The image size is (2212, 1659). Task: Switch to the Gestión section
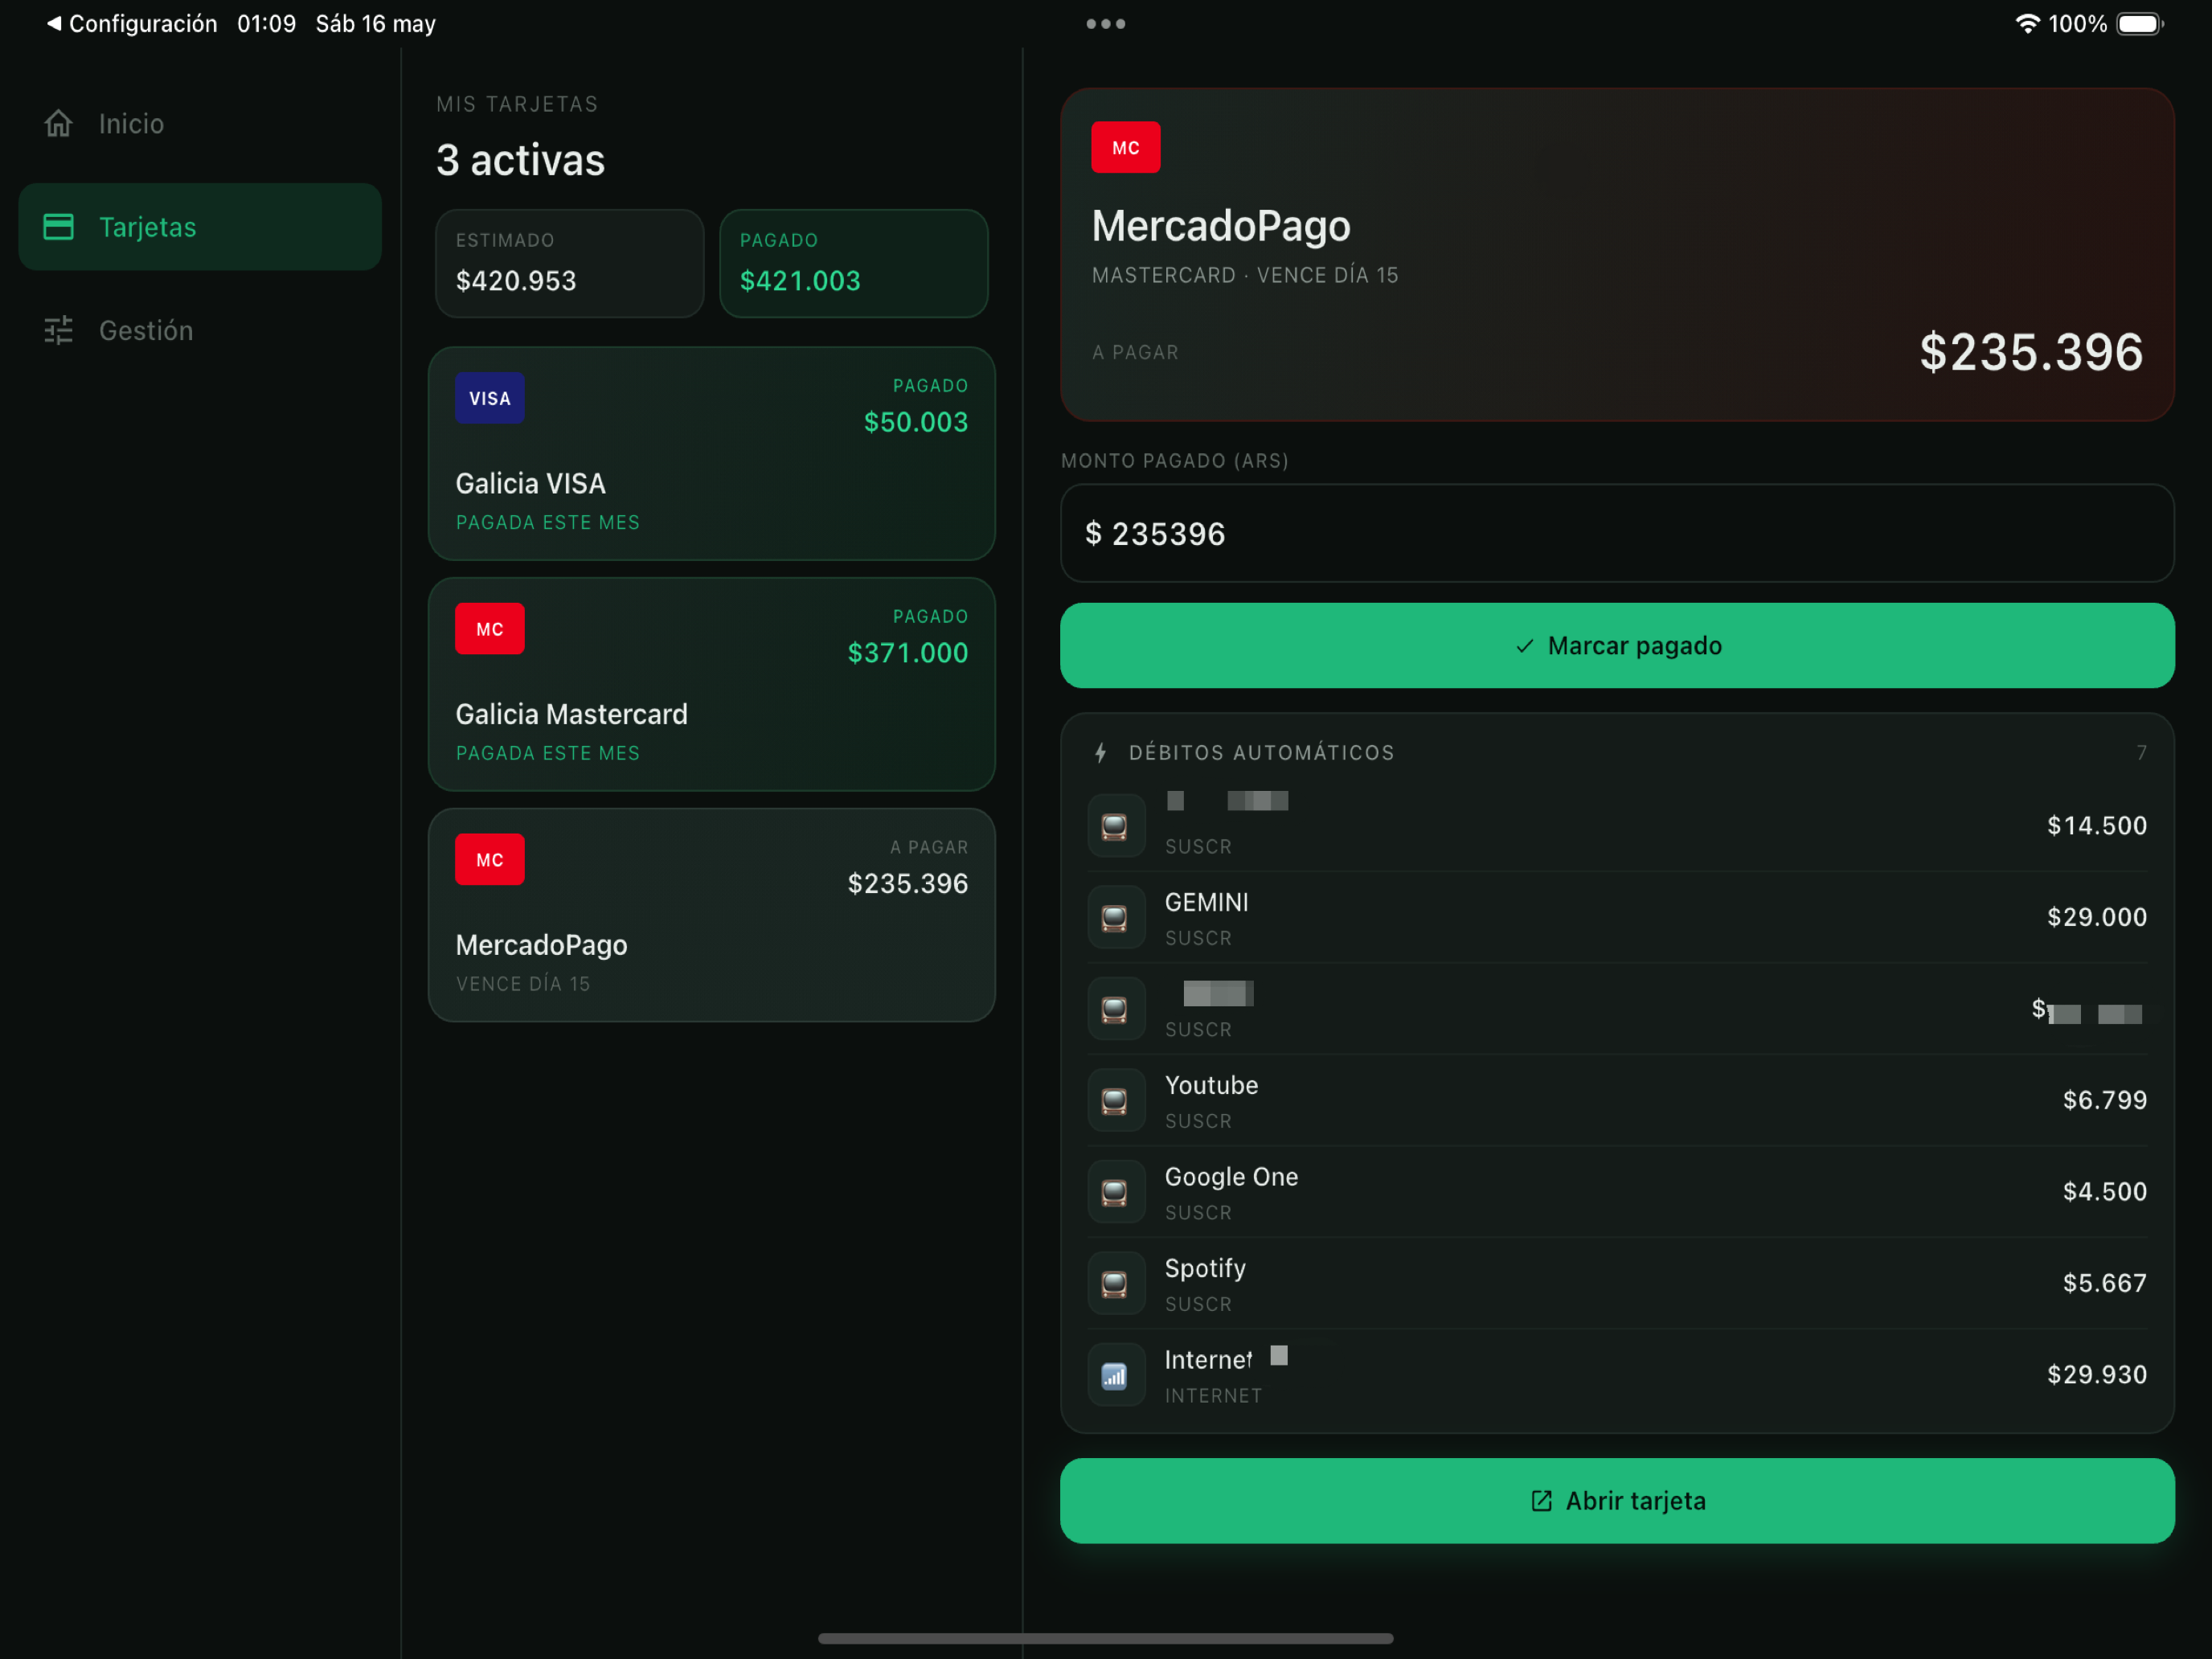tap(200, 330)
